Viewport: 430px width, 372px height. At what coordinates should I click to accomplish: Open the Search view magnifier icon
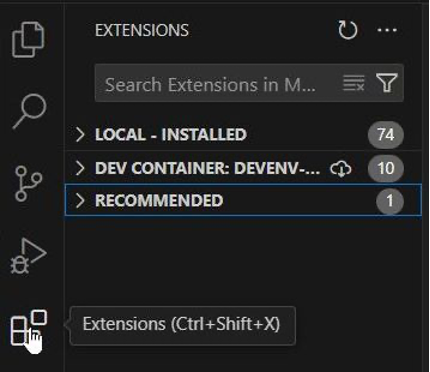29,111
